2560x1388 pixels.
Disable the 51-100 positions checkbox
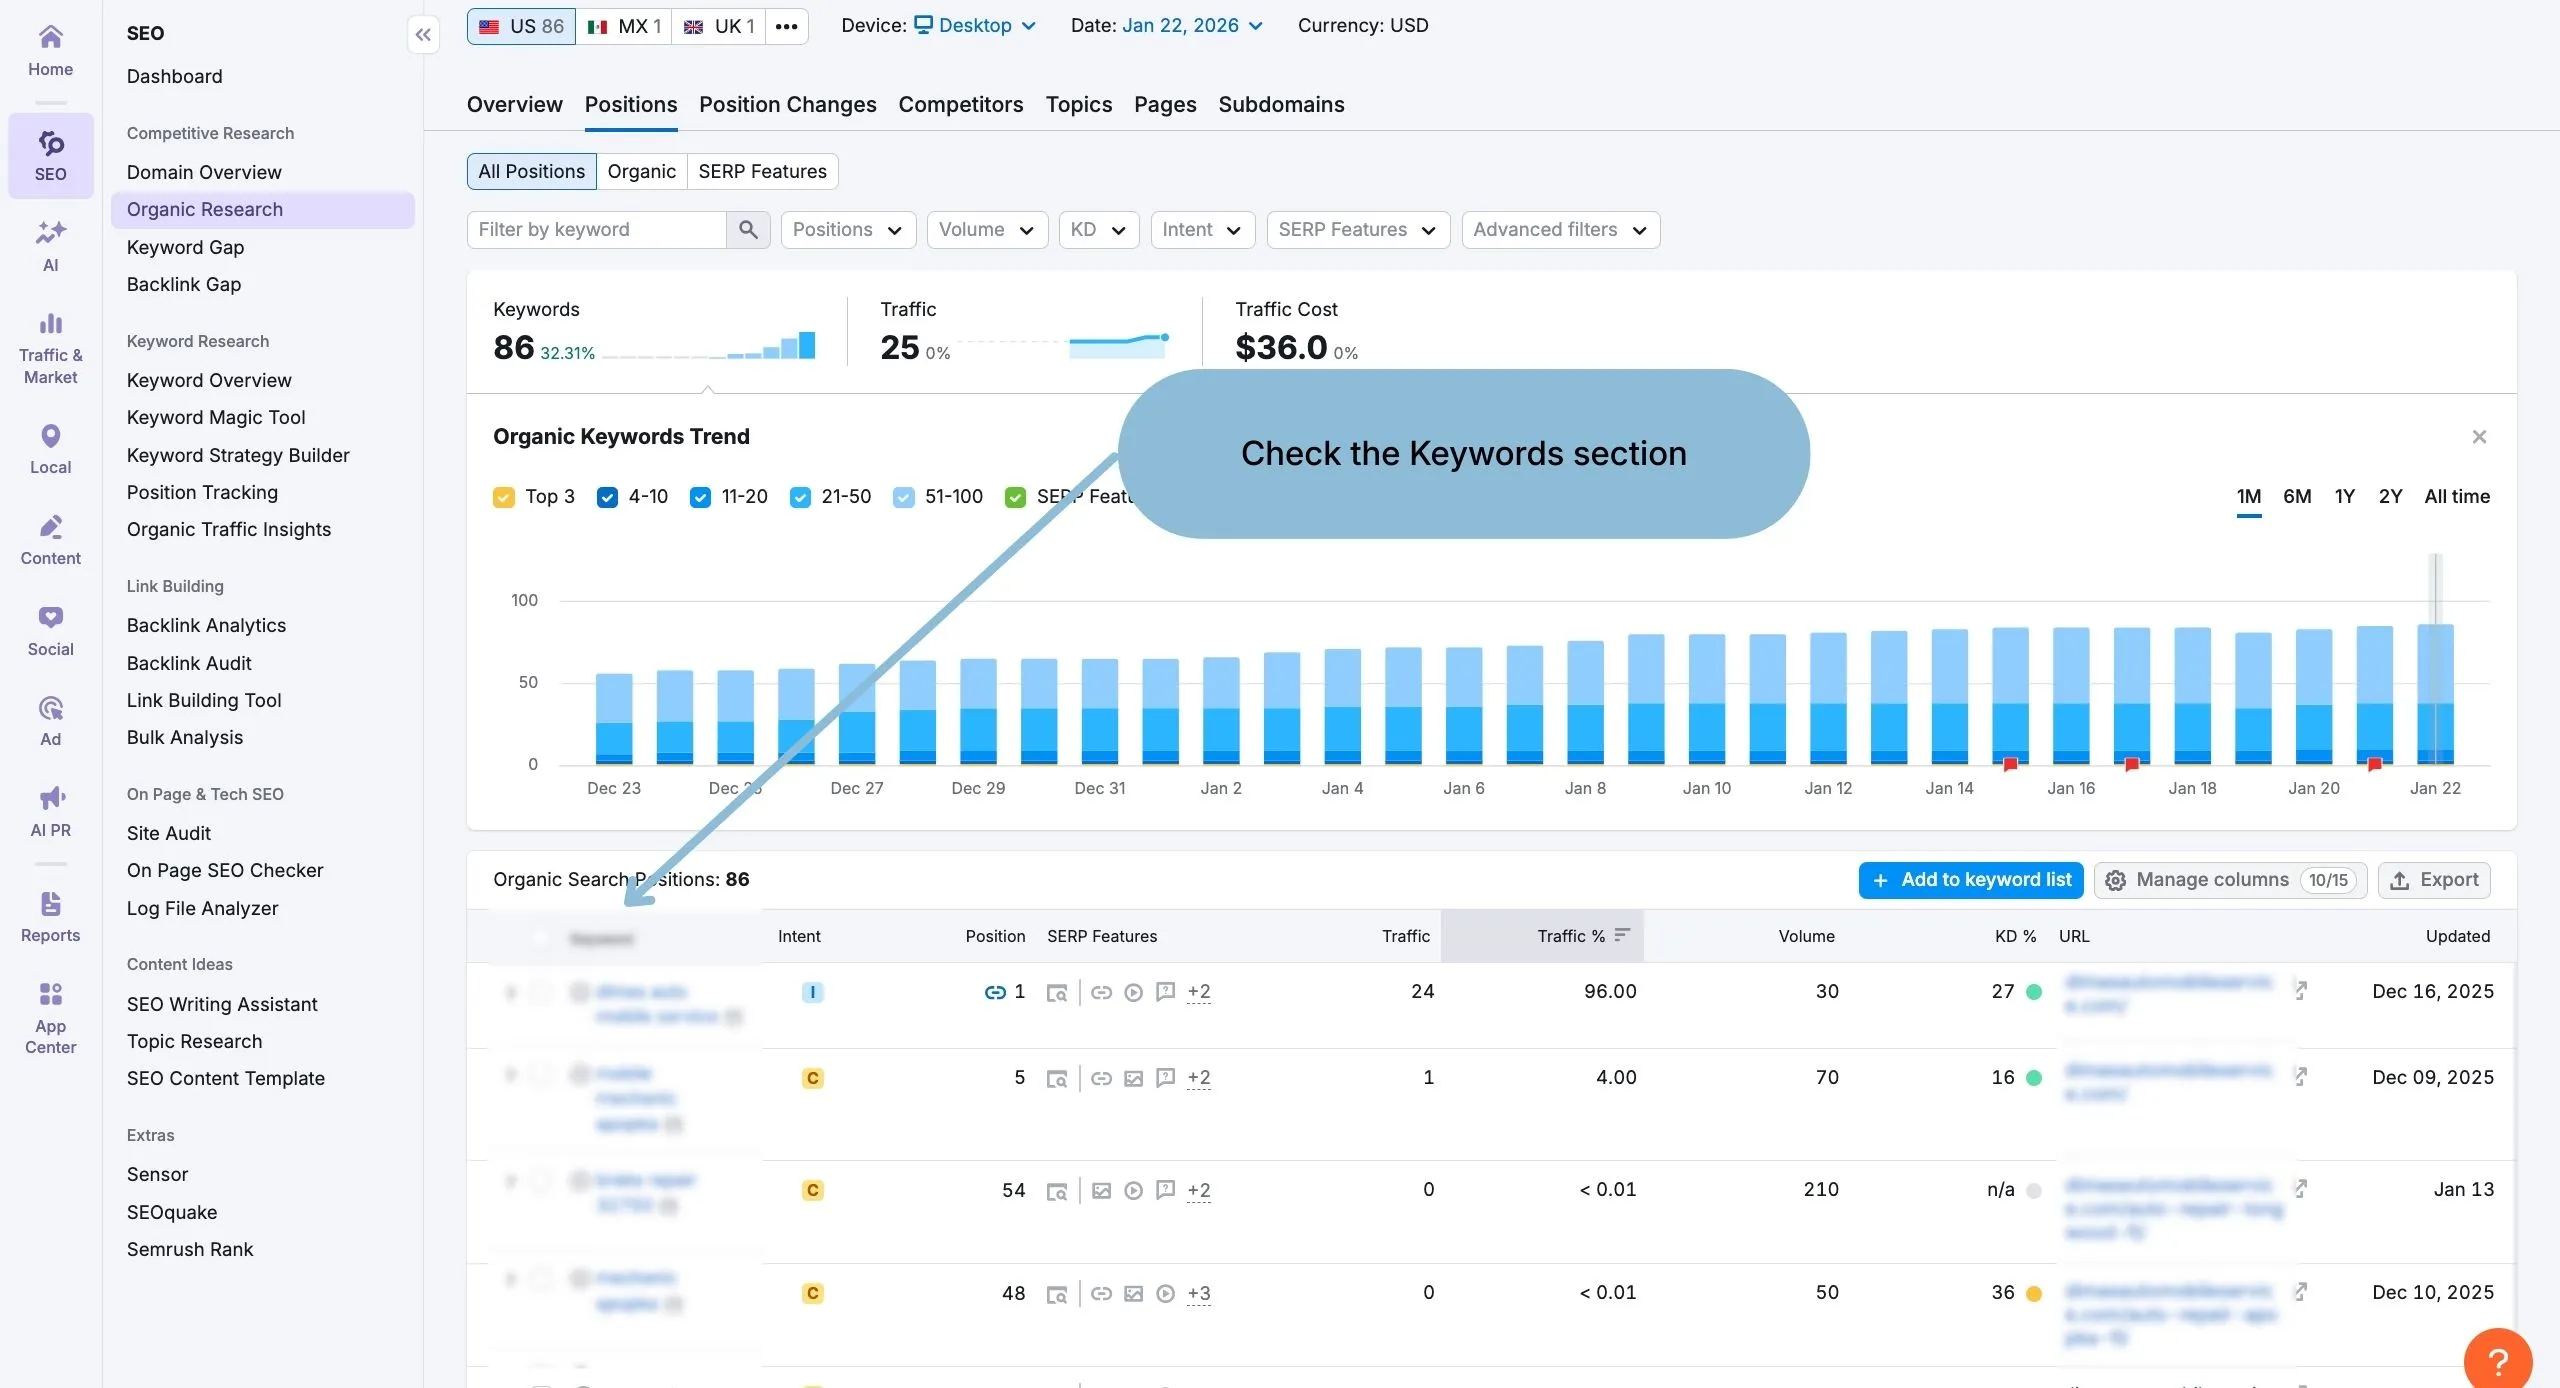click(x=905, y=497)
